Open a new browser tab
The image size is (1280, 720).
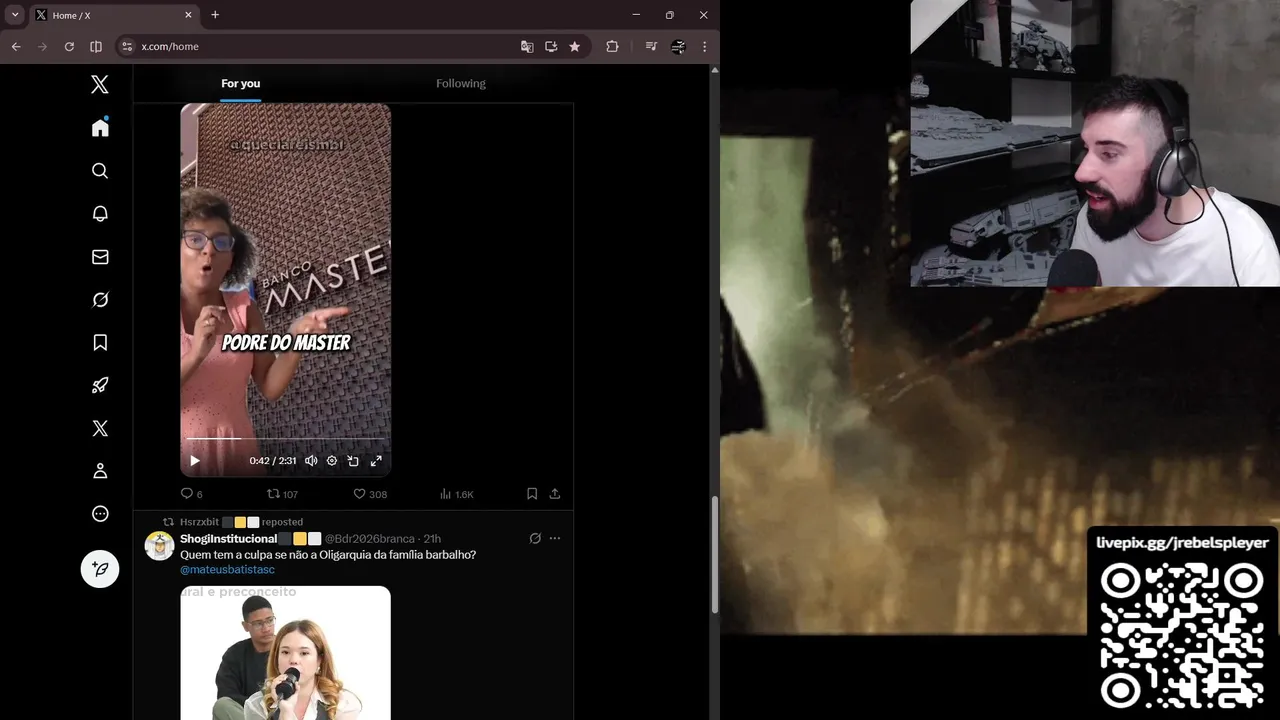pos(215,15)
